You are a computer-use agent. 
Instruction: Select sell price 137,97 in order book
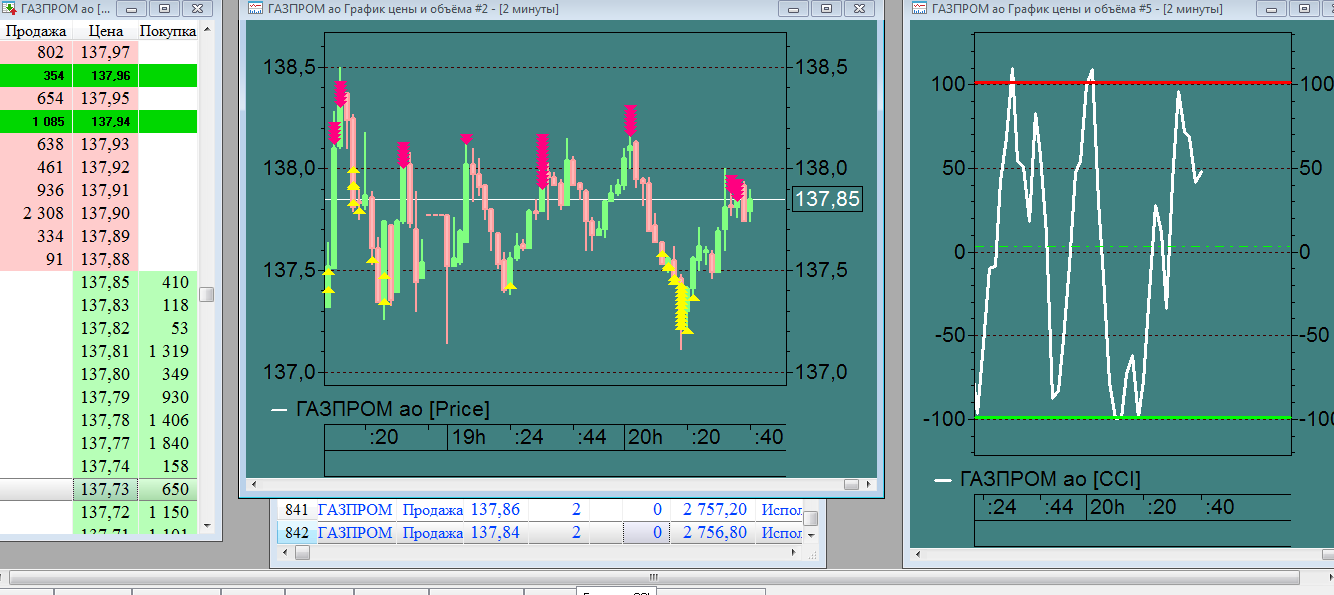(105, 52)
